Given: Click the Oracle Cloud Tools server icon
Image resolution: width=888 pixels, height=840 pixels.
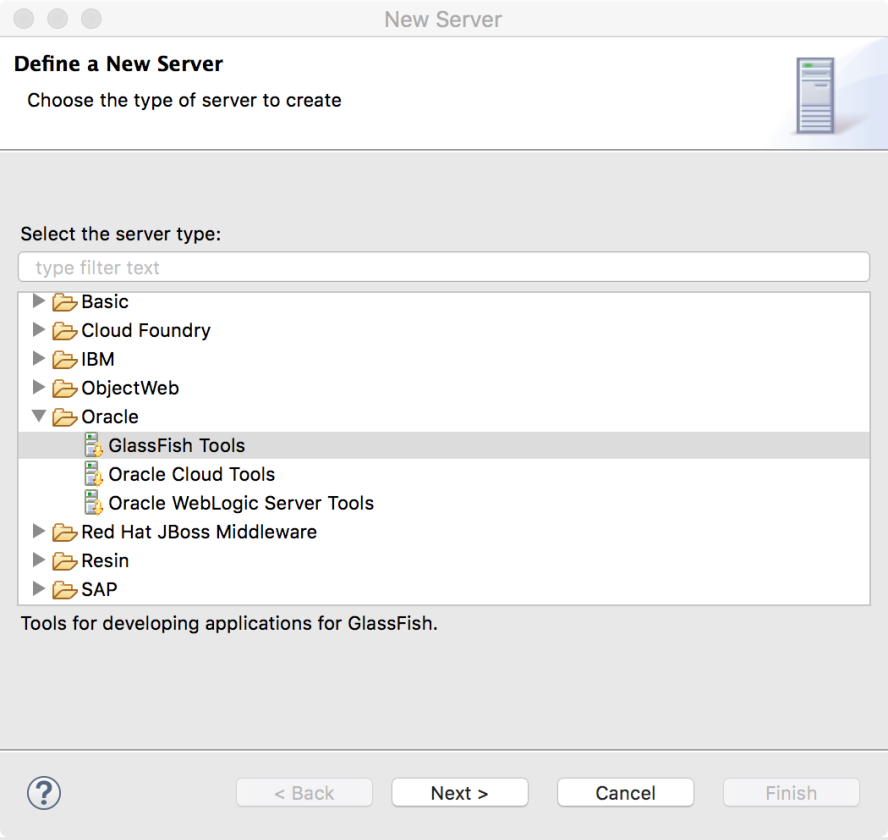Looking at the screenshot, I should (94, 474).
